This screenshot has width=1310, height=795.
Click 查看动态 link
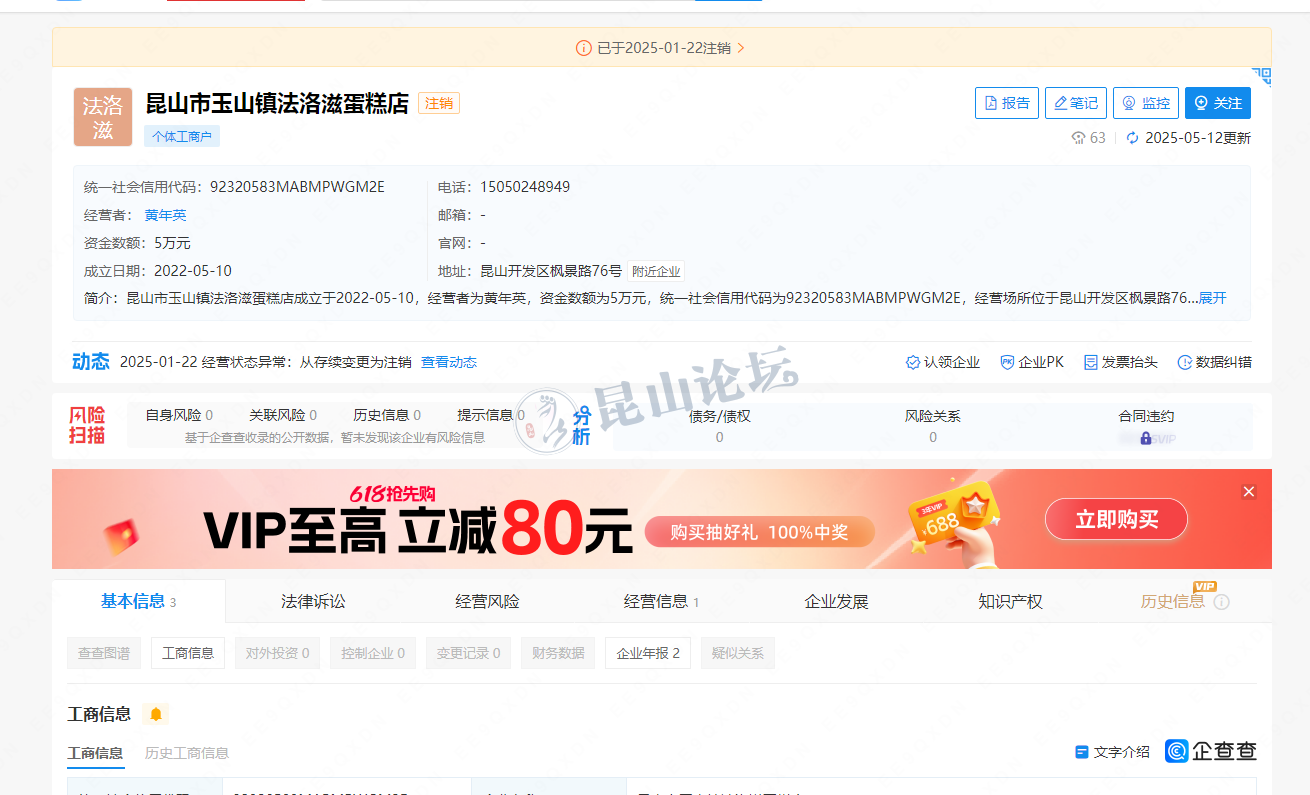(x=449, y=362)
